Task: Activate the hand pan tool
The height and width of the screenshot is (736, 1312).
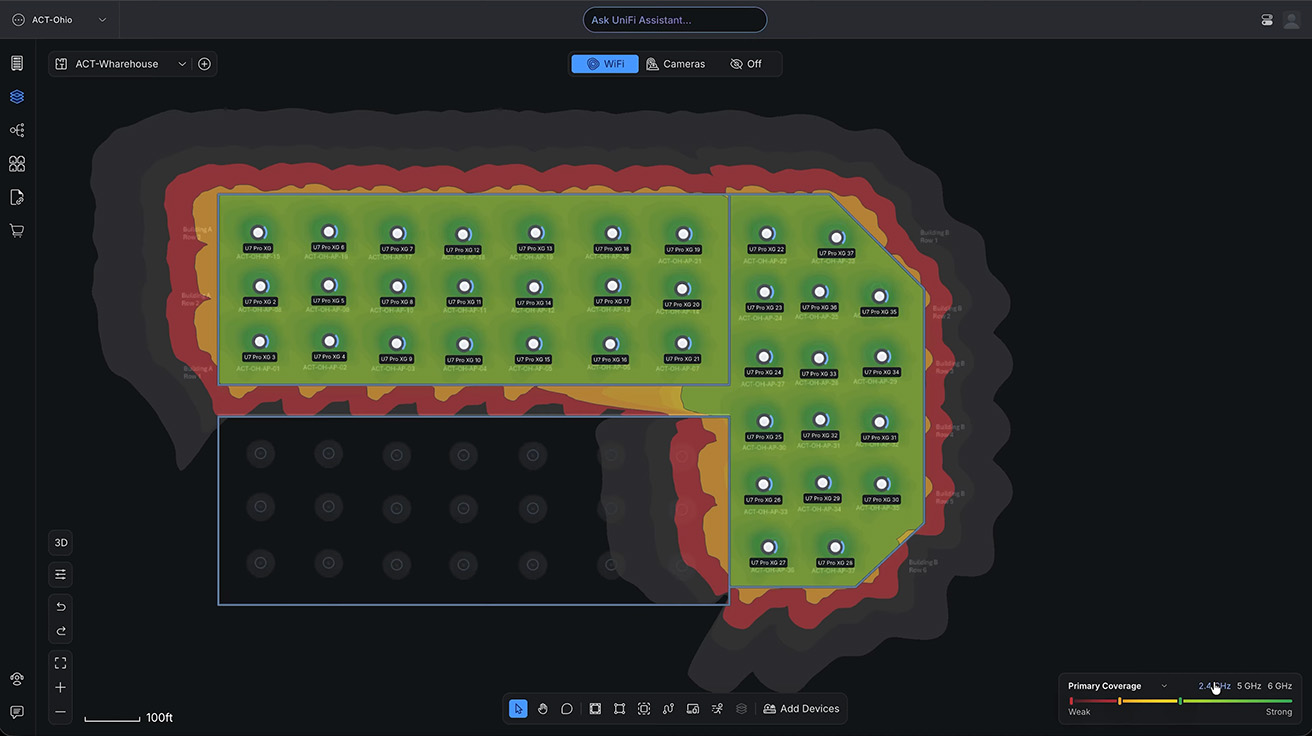Action: pyautogui.click(x=542, y=709)
